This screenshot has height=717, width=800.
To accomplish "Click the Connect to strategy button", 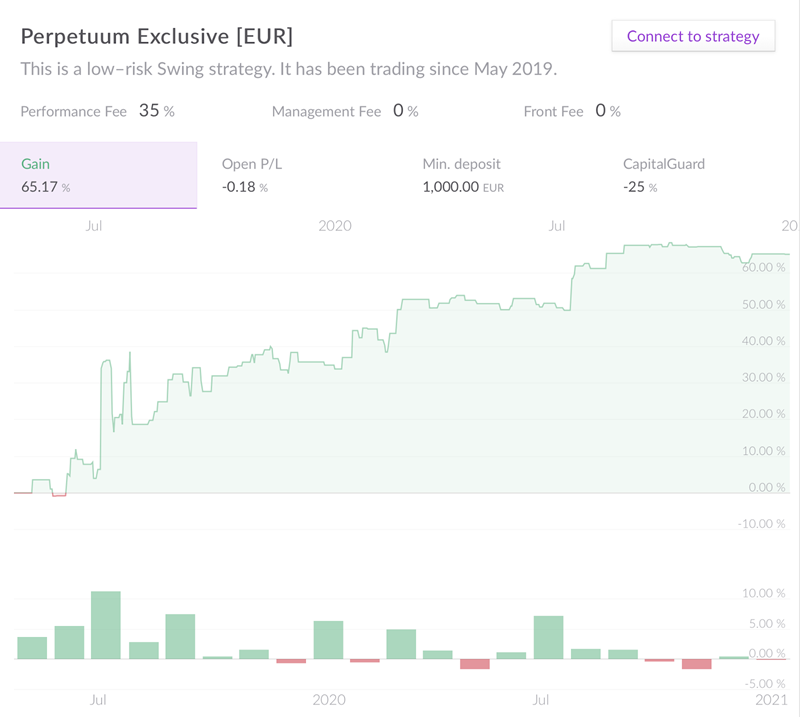I will tap(693, 36).
